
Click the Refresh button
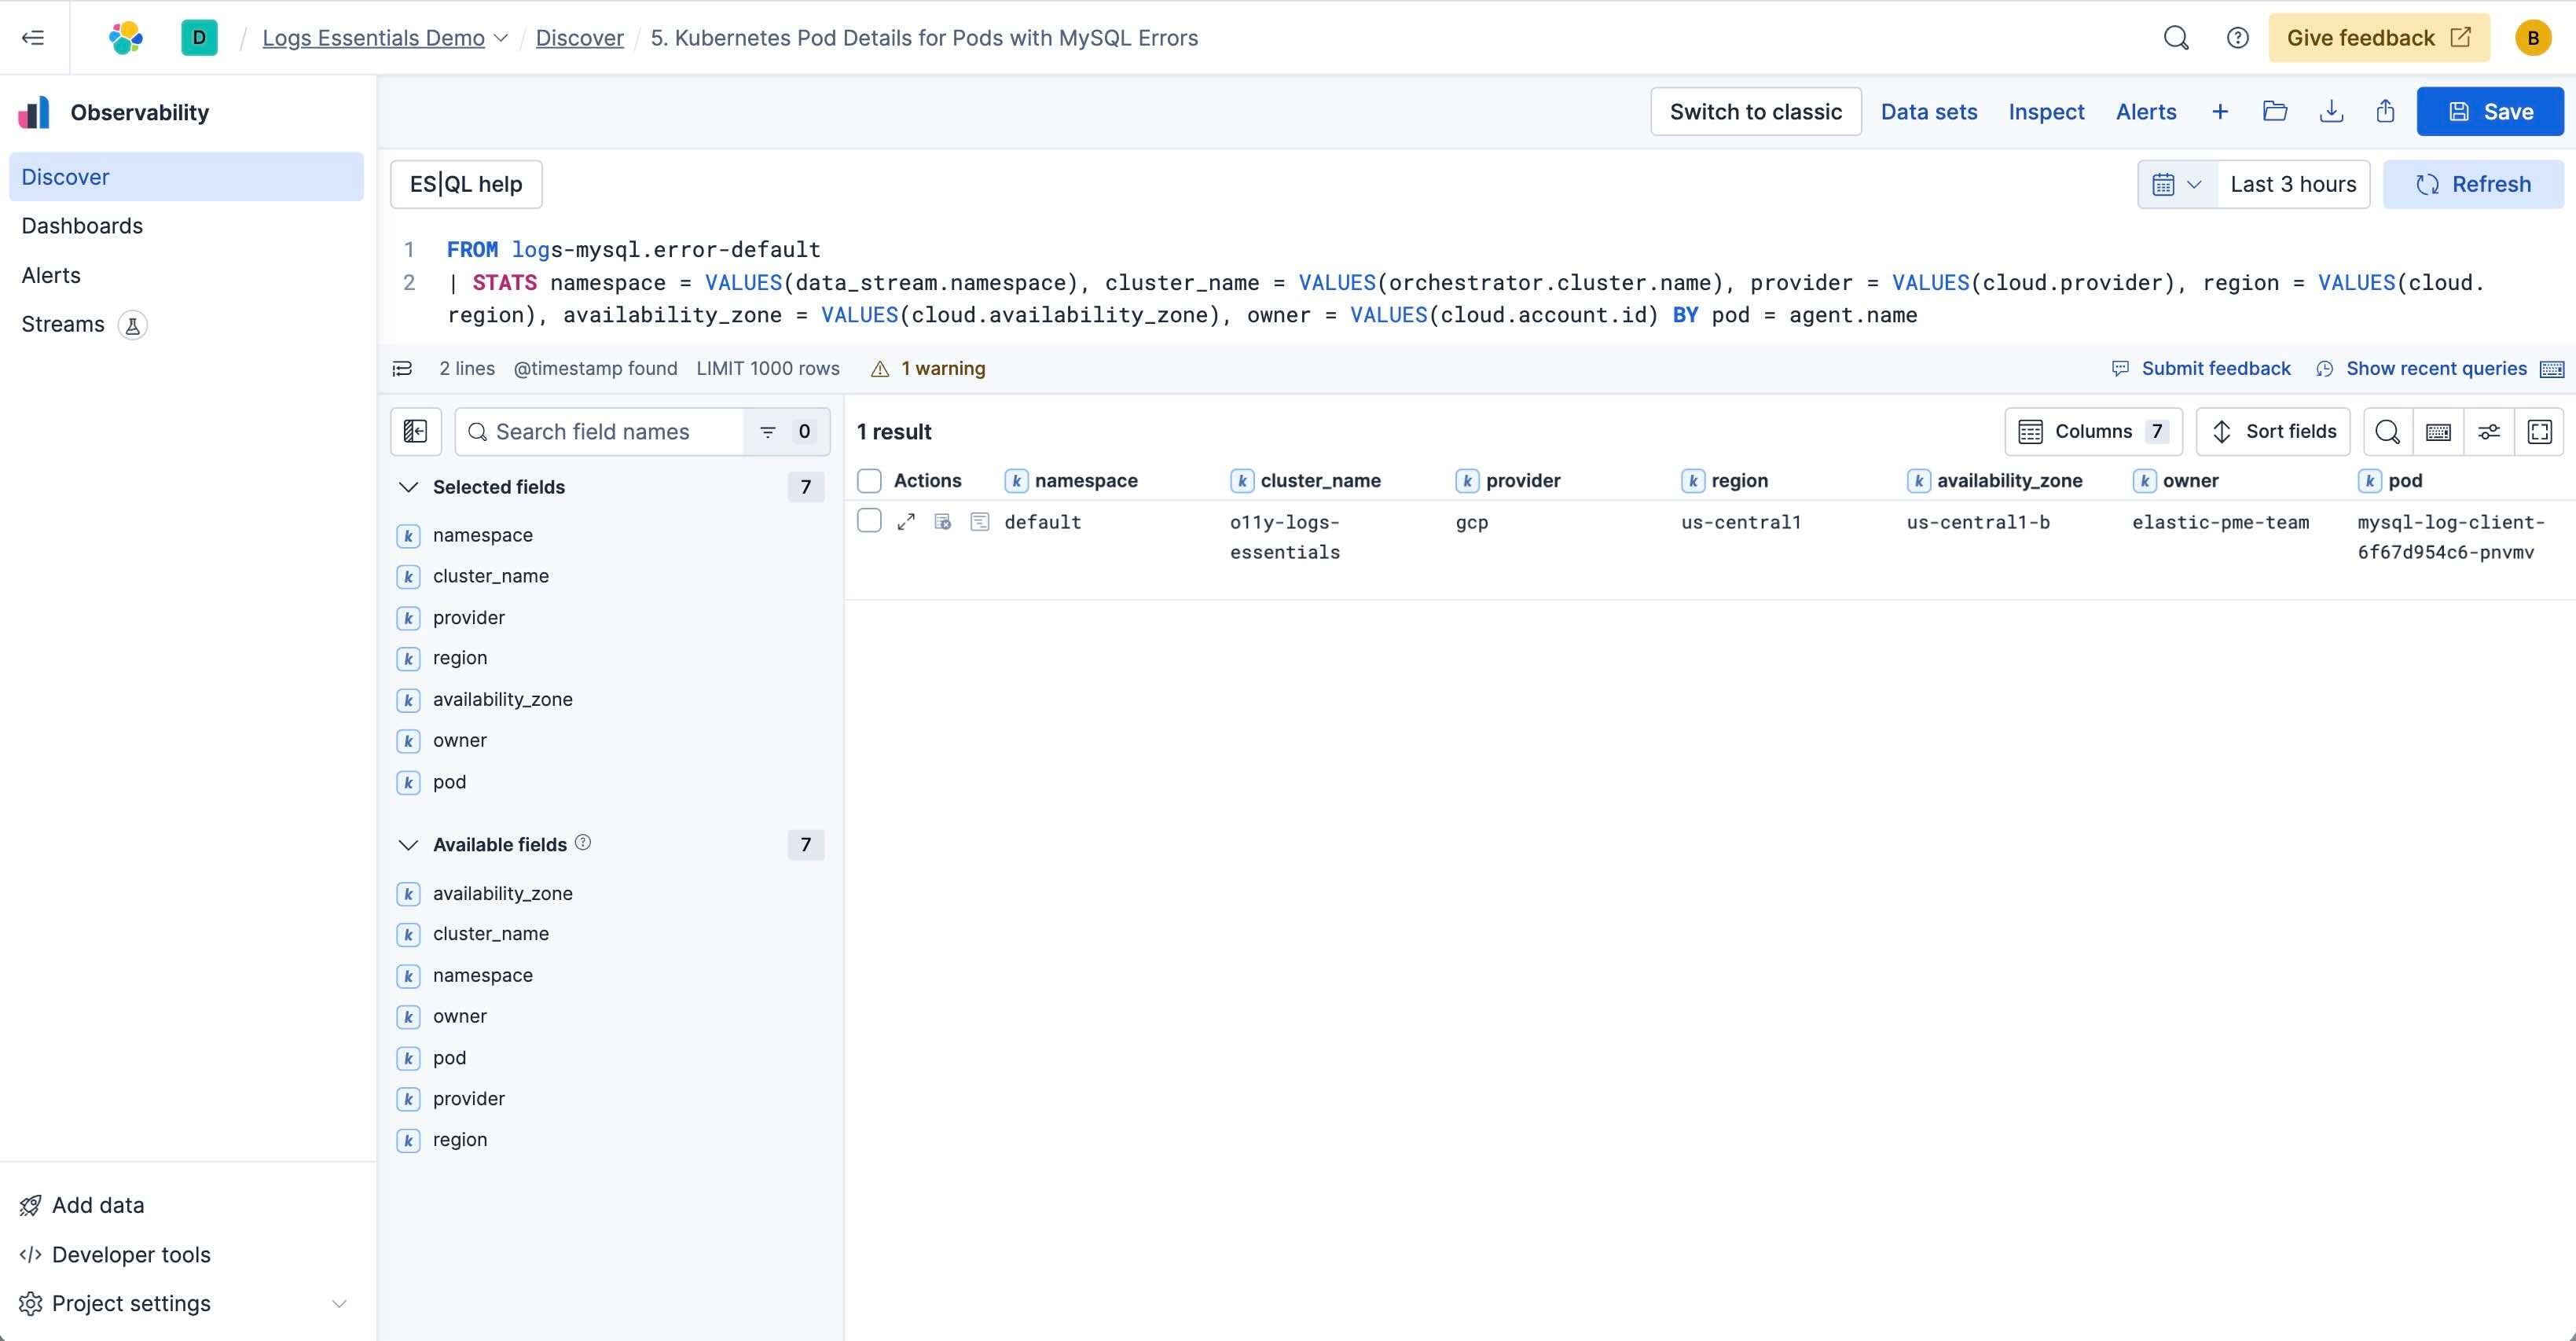point(2473,184)
